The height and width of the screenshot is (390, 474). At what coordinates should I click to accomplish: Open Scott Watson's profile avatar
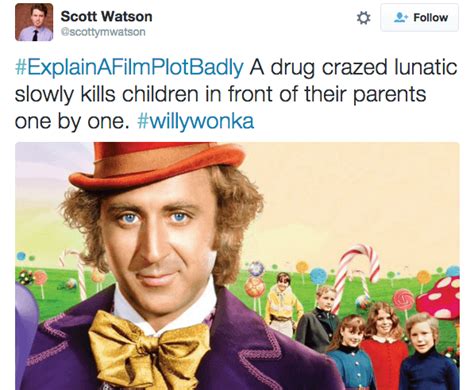click(34, 22)
